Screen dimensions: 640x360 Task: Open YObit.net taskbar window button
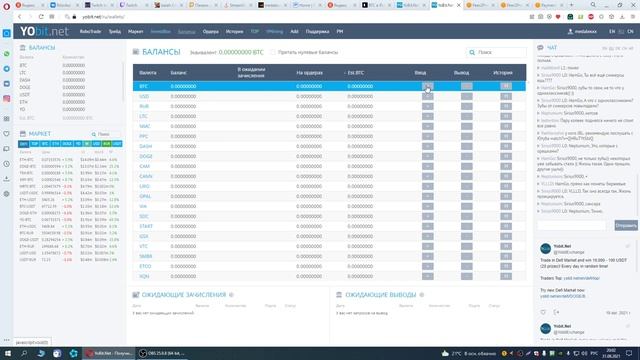pos(109,353)
